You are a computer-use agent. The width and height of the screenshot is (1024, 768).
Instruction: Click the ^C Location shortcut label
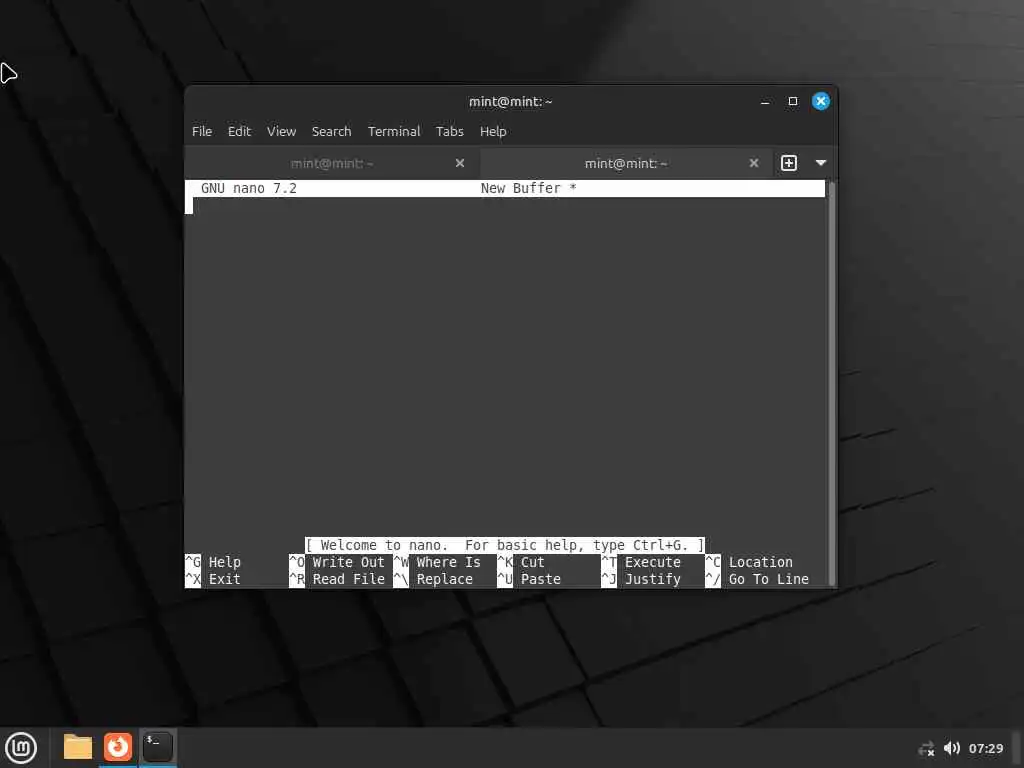point(749,562)
